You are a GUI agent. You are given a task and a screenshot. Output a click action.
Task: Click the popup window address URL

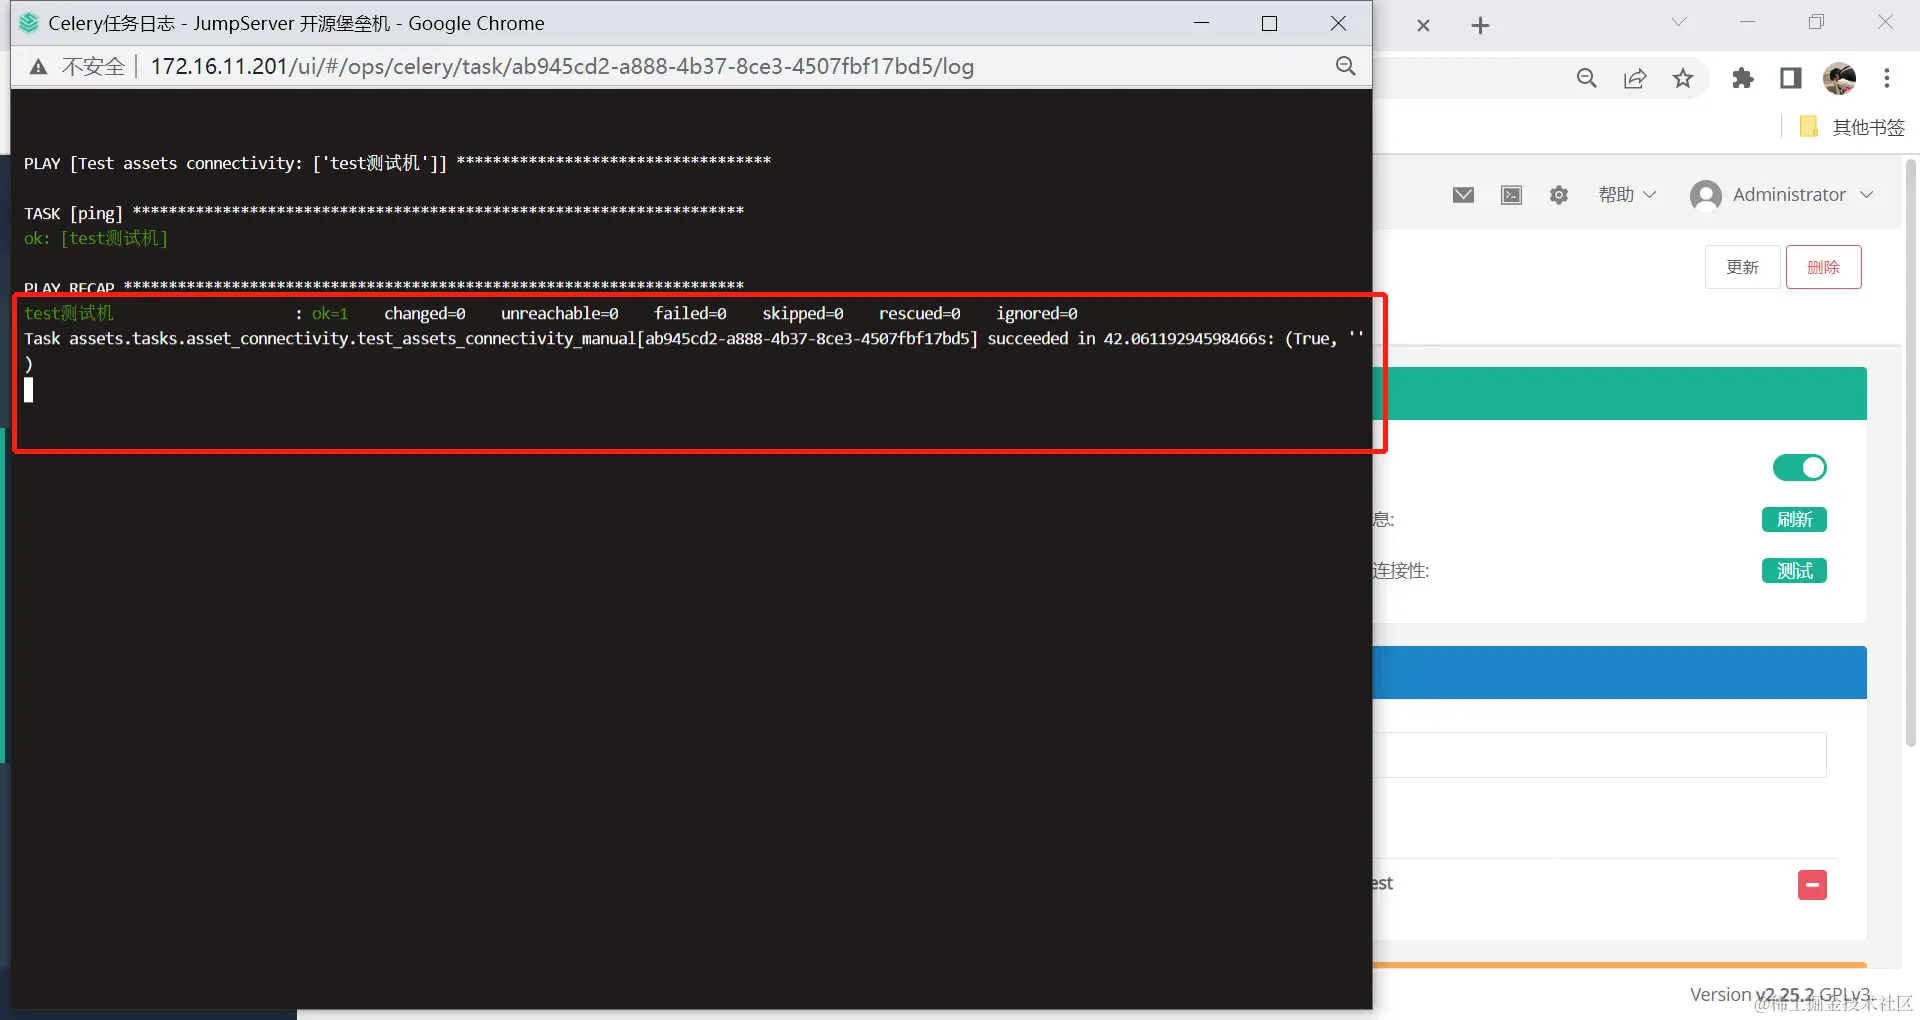pos(562,67)
